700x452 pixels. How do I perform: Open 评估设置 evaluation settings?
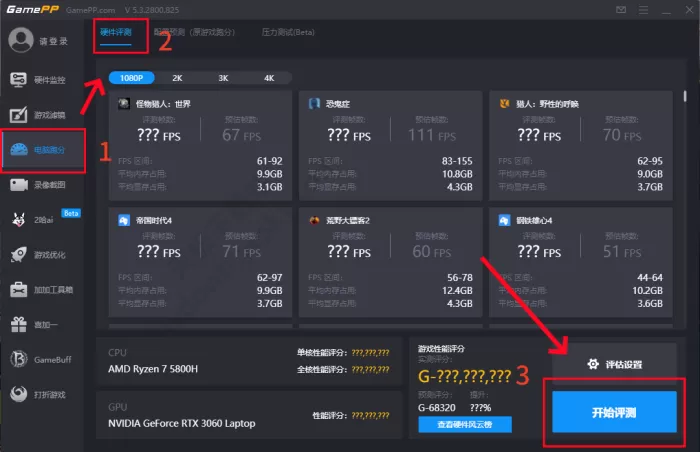click(x=614, y=364)
